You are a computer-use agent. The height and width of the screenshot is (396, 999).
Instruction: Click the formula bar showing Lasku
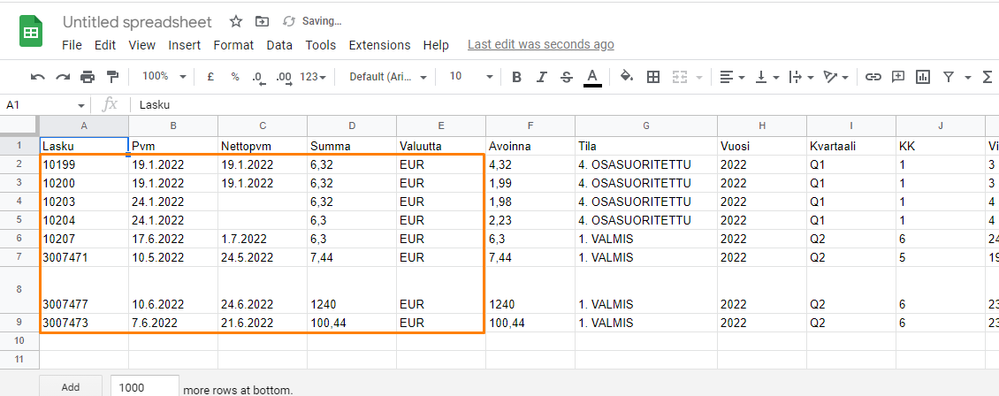[564, 105]
